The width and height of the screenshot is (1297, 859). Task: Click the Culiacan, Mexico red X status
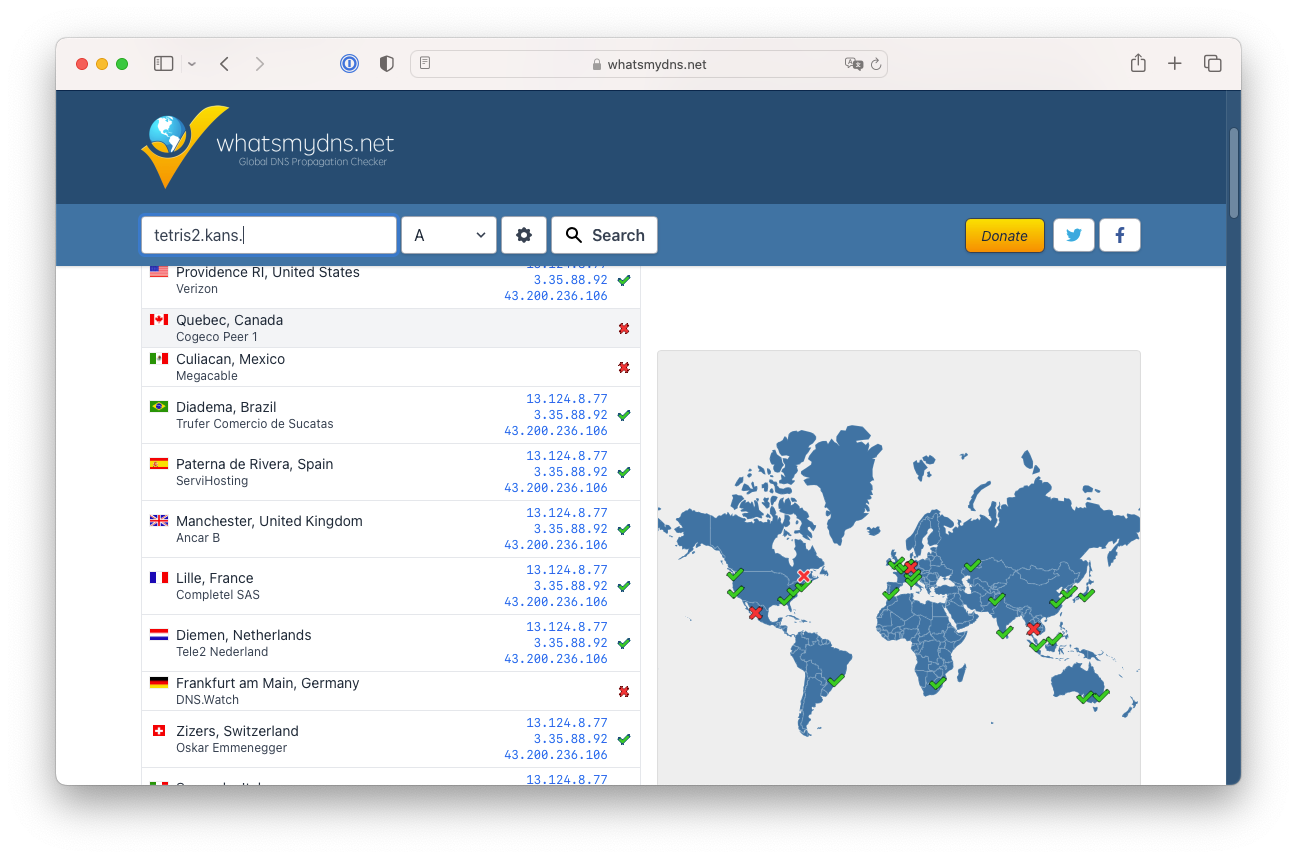point(624,367)
